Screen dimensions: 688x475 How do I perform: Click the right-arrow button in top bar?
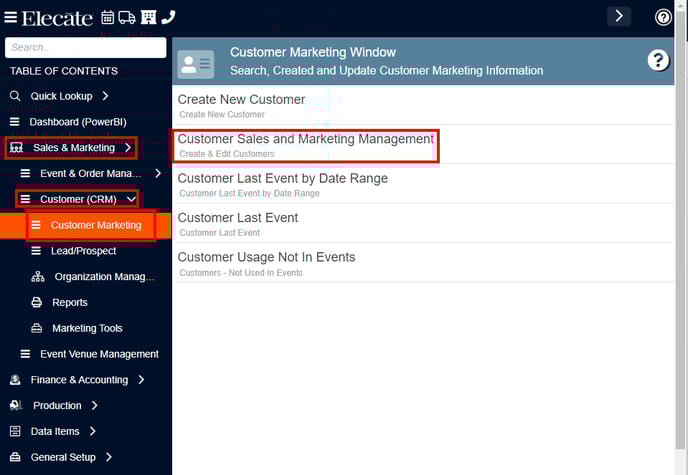(619, 17)
